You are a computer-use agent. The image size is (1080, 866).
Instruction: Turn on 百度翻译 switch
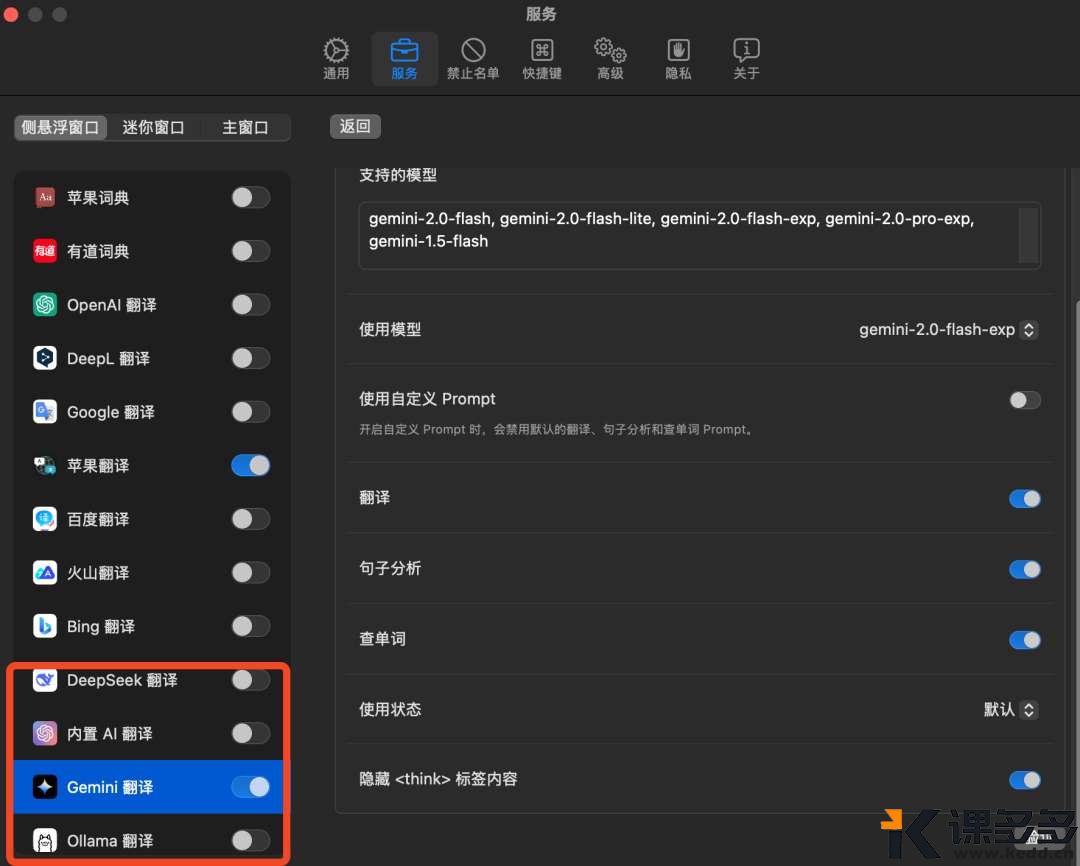pyautogui.click(x=251, y=519)
